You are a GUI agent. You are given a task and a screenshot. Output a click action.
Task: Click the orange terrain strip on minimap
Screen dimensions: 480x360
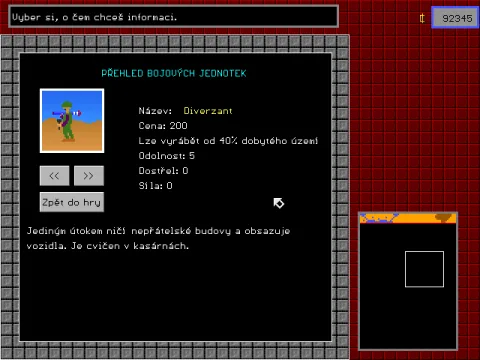point(408,218)
